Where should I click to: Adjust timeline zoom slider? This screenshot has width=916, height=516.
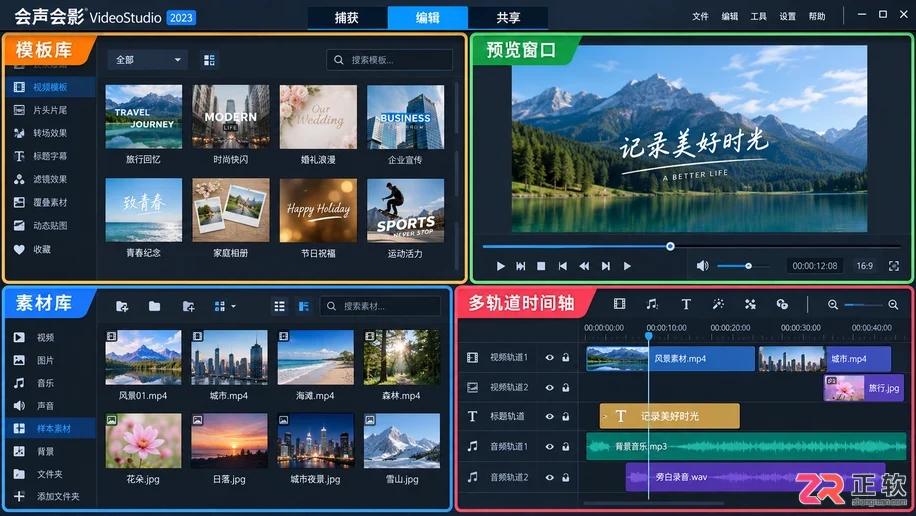(x=863, y=304)
